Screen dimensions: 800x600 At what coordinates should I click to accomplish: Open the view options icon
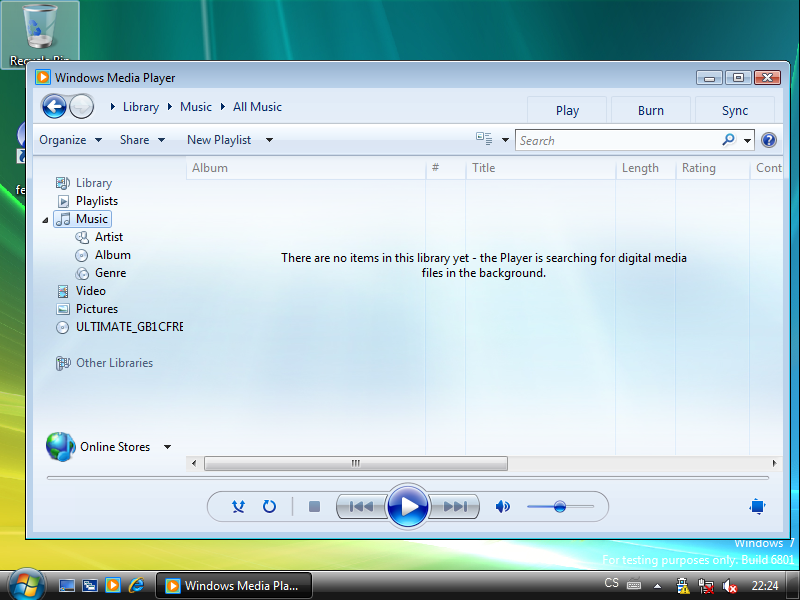[484, 139]
